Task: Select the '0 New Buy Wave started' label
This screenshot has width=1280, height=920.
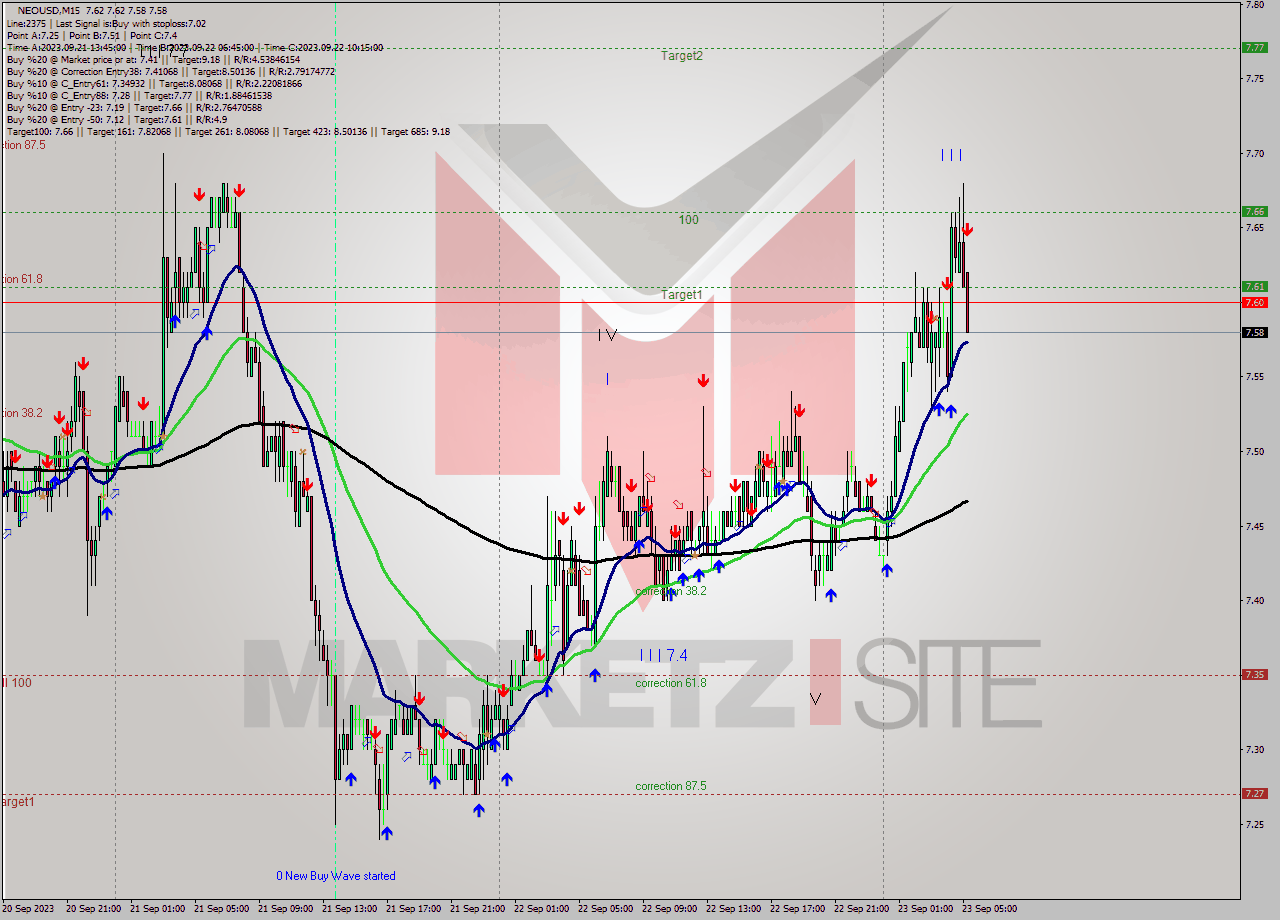Action: (x=336, y=876)
